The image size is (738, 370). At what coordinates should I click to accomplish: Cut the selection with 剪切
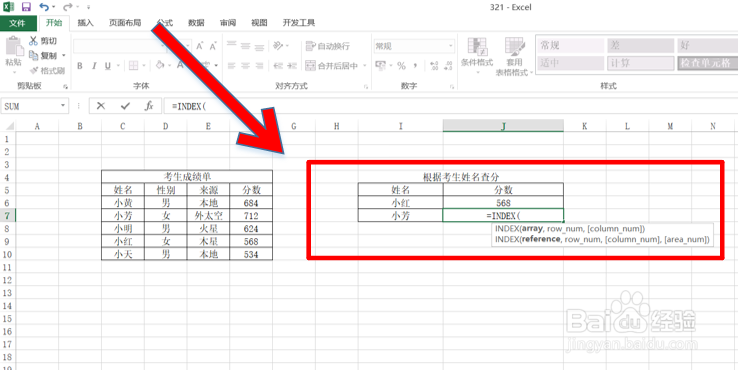point(43,41)
